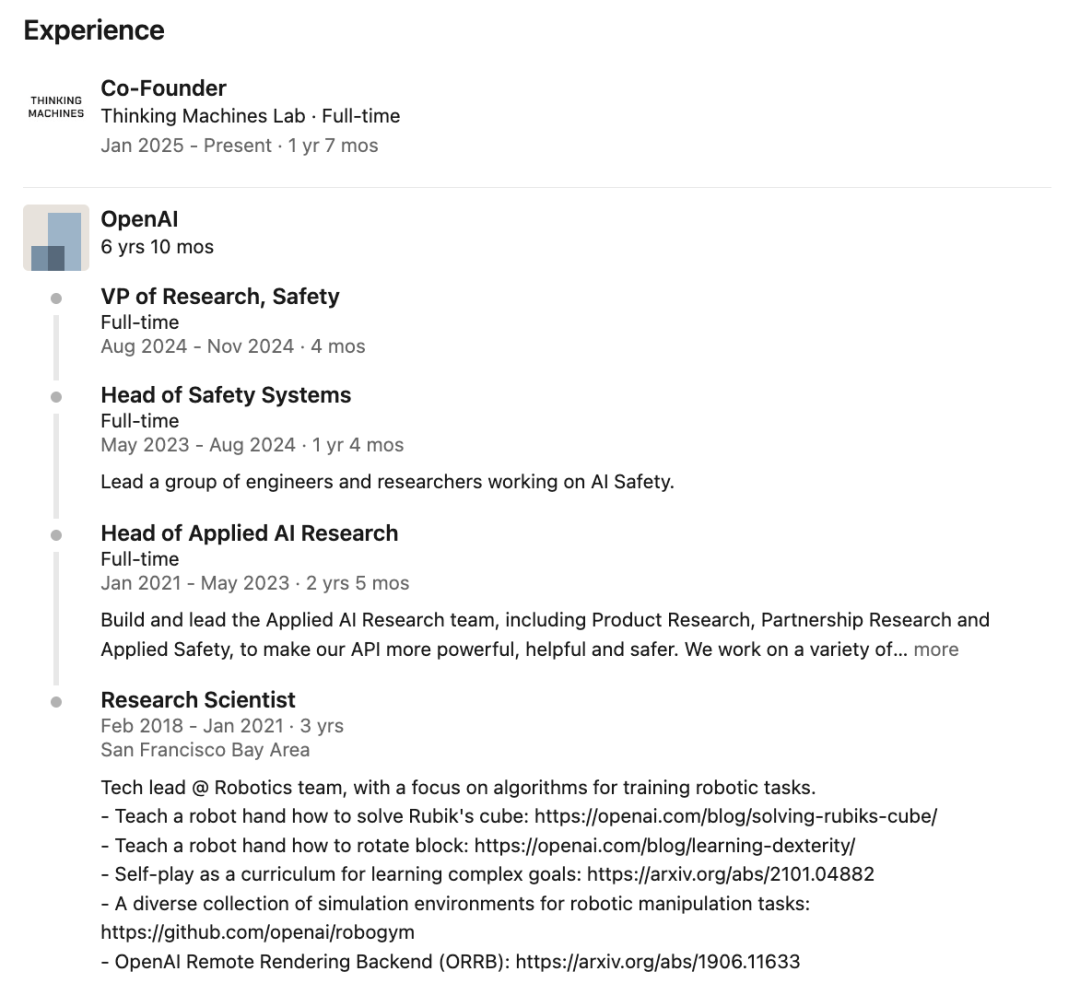This screenshot has height=995, width=1080.
Task: Select the VP of Research, Safety role
Action: (x=220, y=296)
